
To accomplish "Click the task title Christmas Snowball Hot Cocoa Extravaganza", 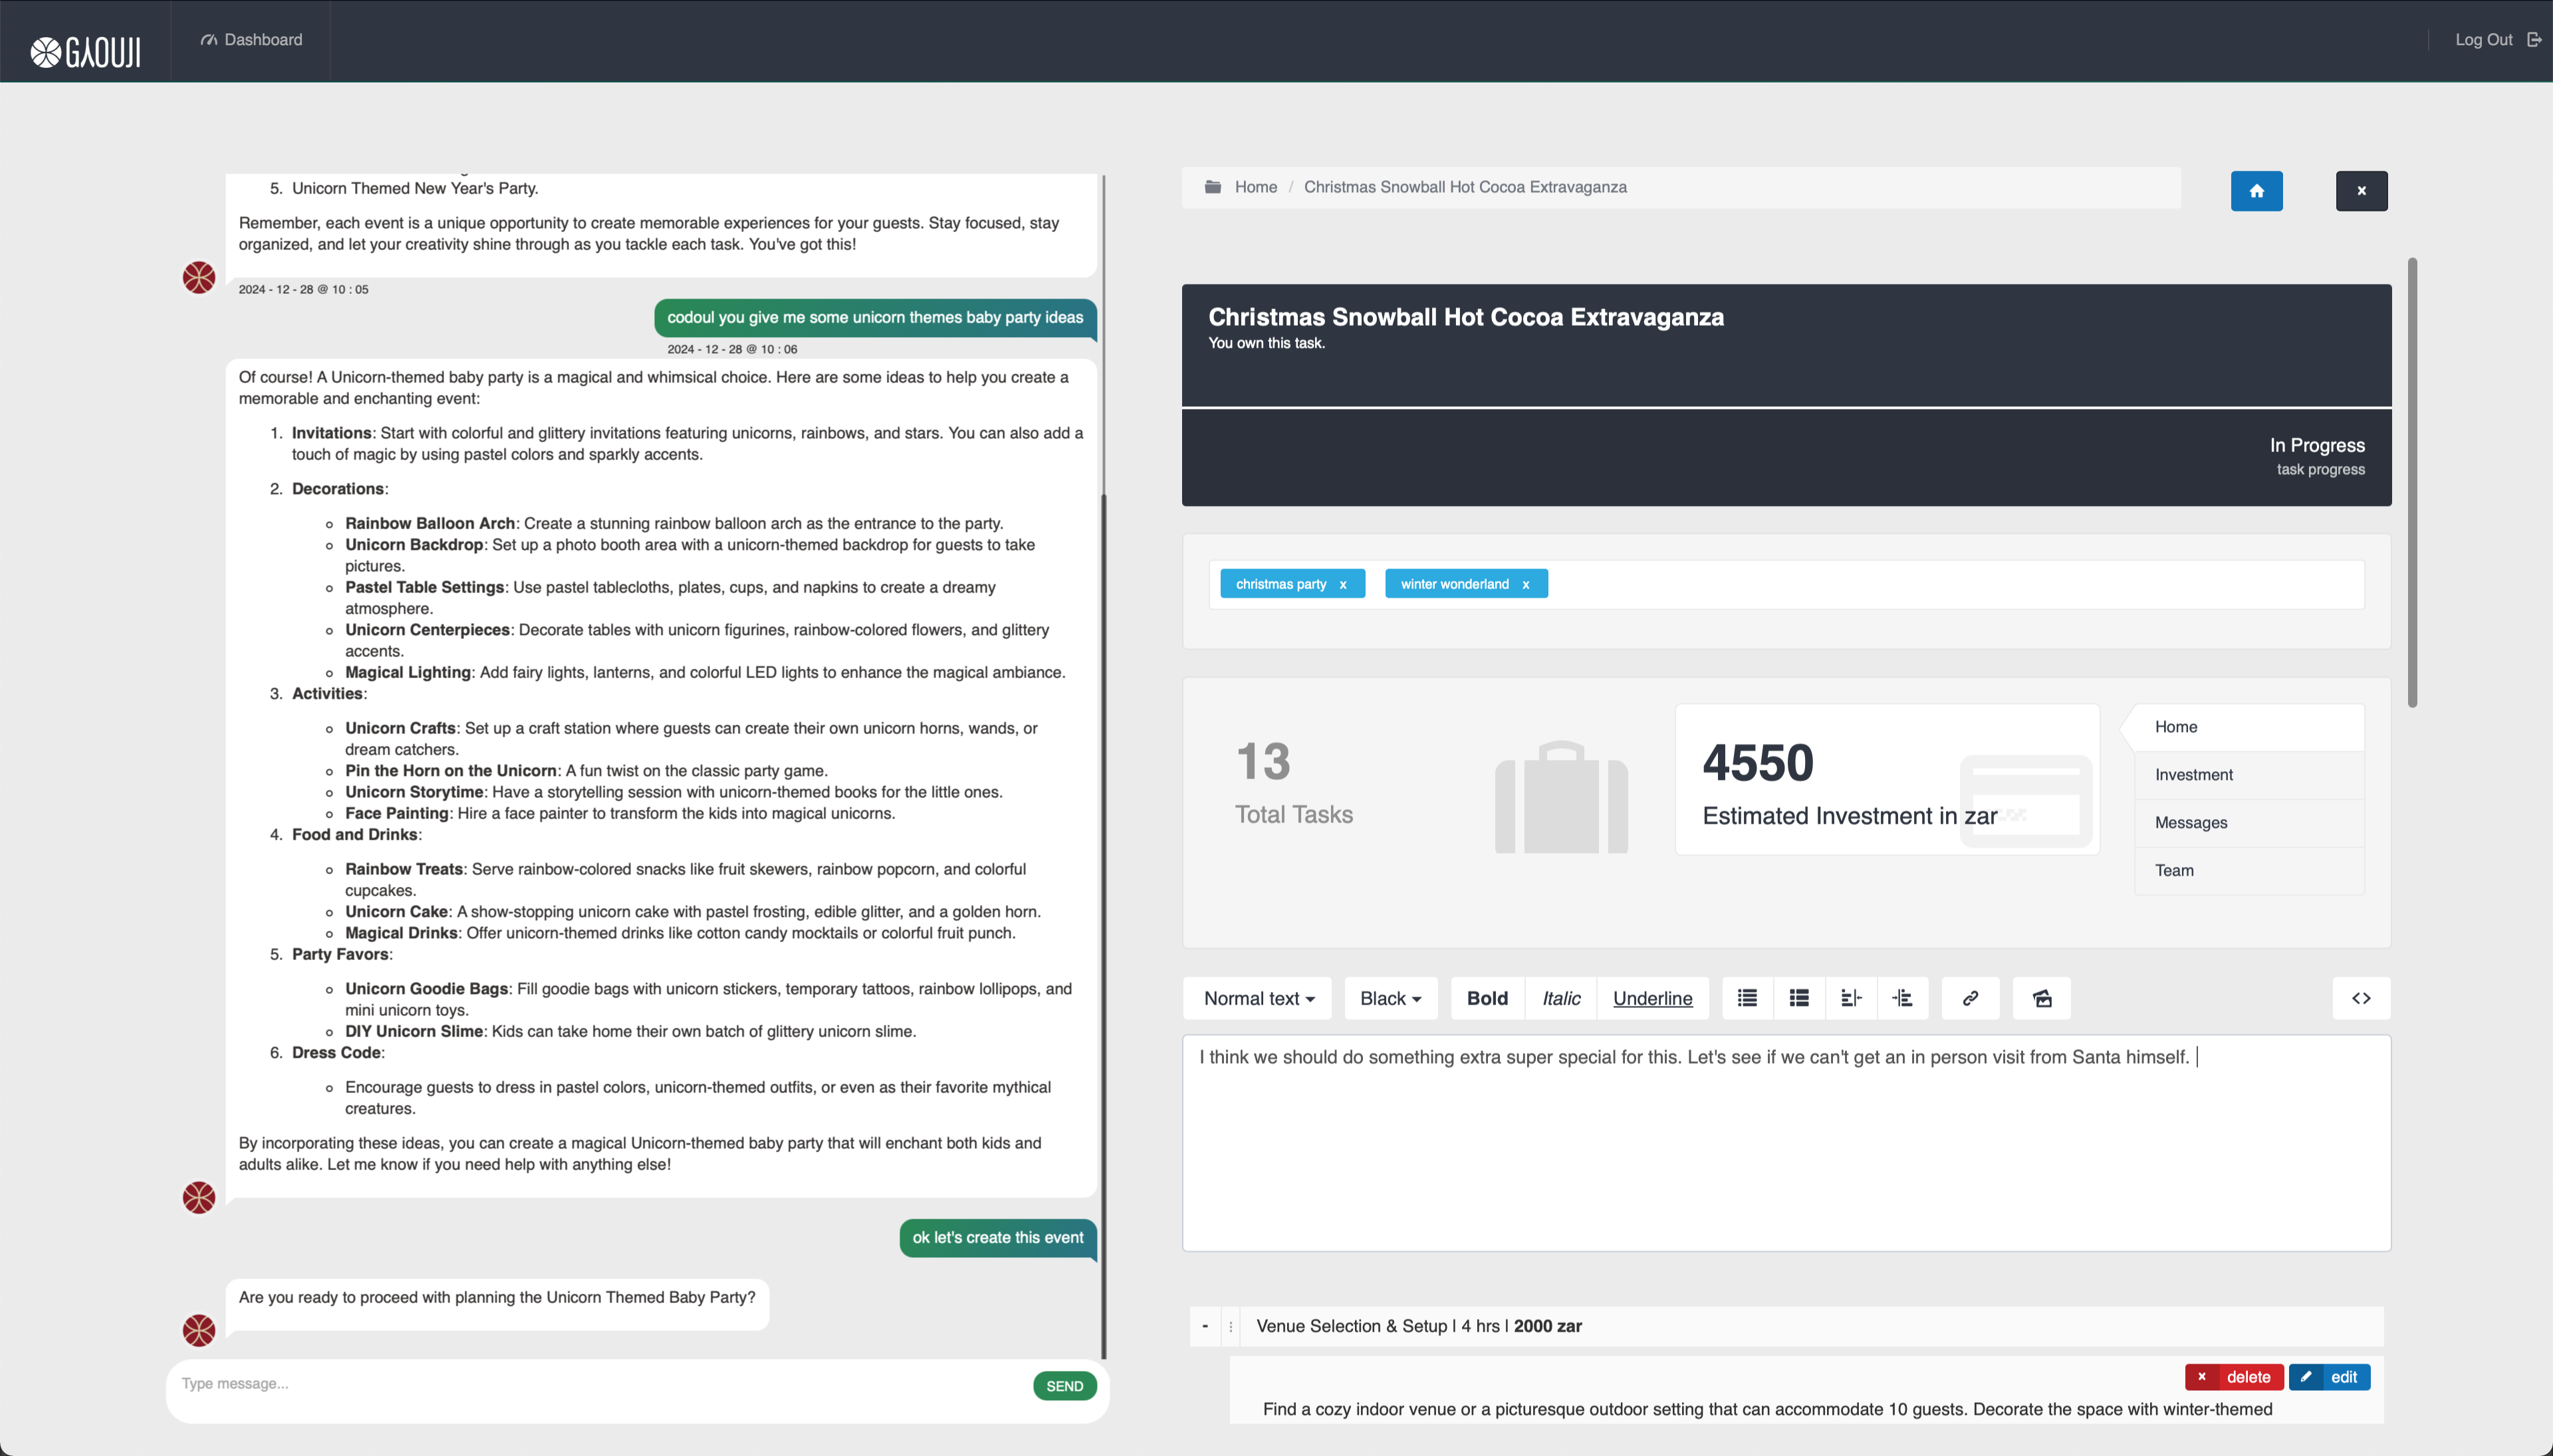I will click(x=1466, y=317).
